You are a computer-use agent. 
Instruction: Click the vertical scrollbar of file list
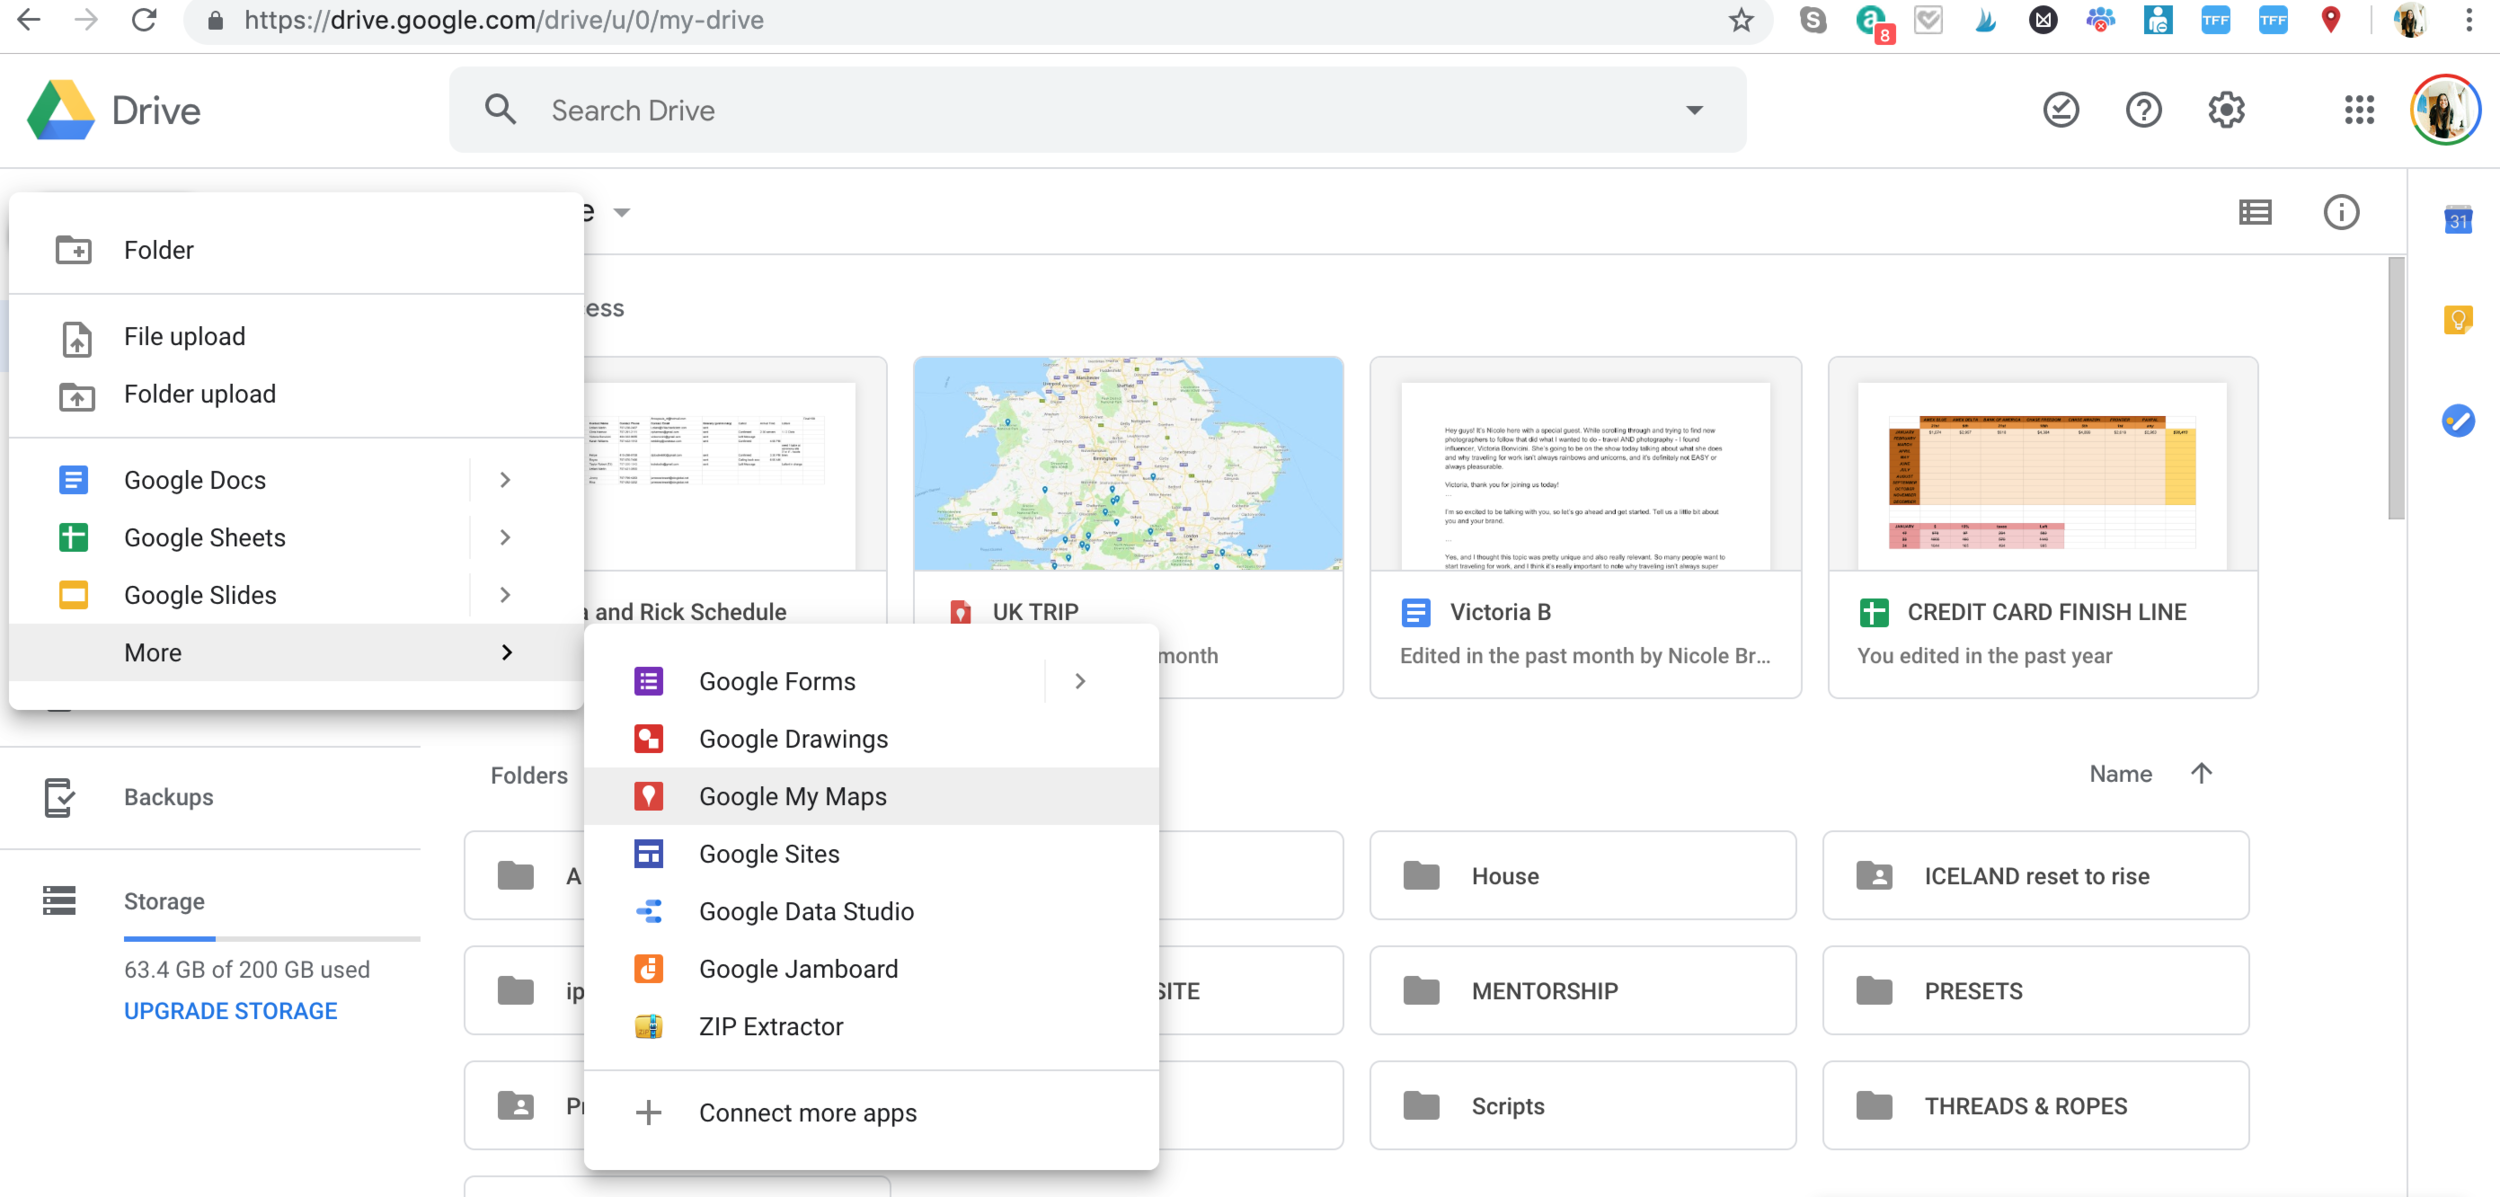(x=2396, y=388)
